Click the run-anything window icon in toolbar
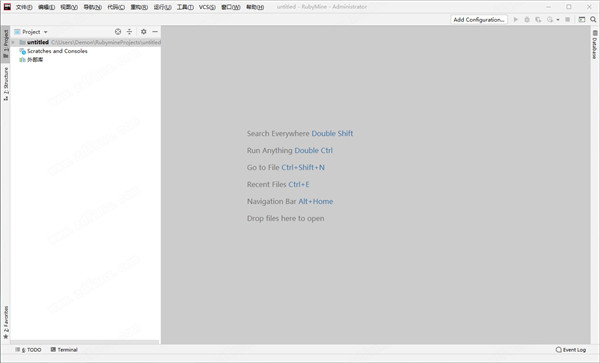 click(582, 20)
